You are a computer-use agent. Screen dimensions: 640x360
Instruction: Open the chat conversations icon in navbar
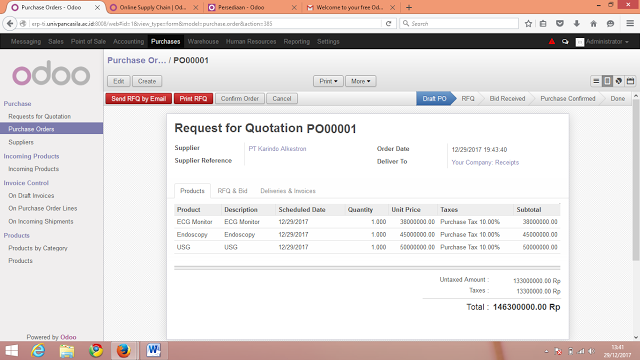tap(565, 42)
